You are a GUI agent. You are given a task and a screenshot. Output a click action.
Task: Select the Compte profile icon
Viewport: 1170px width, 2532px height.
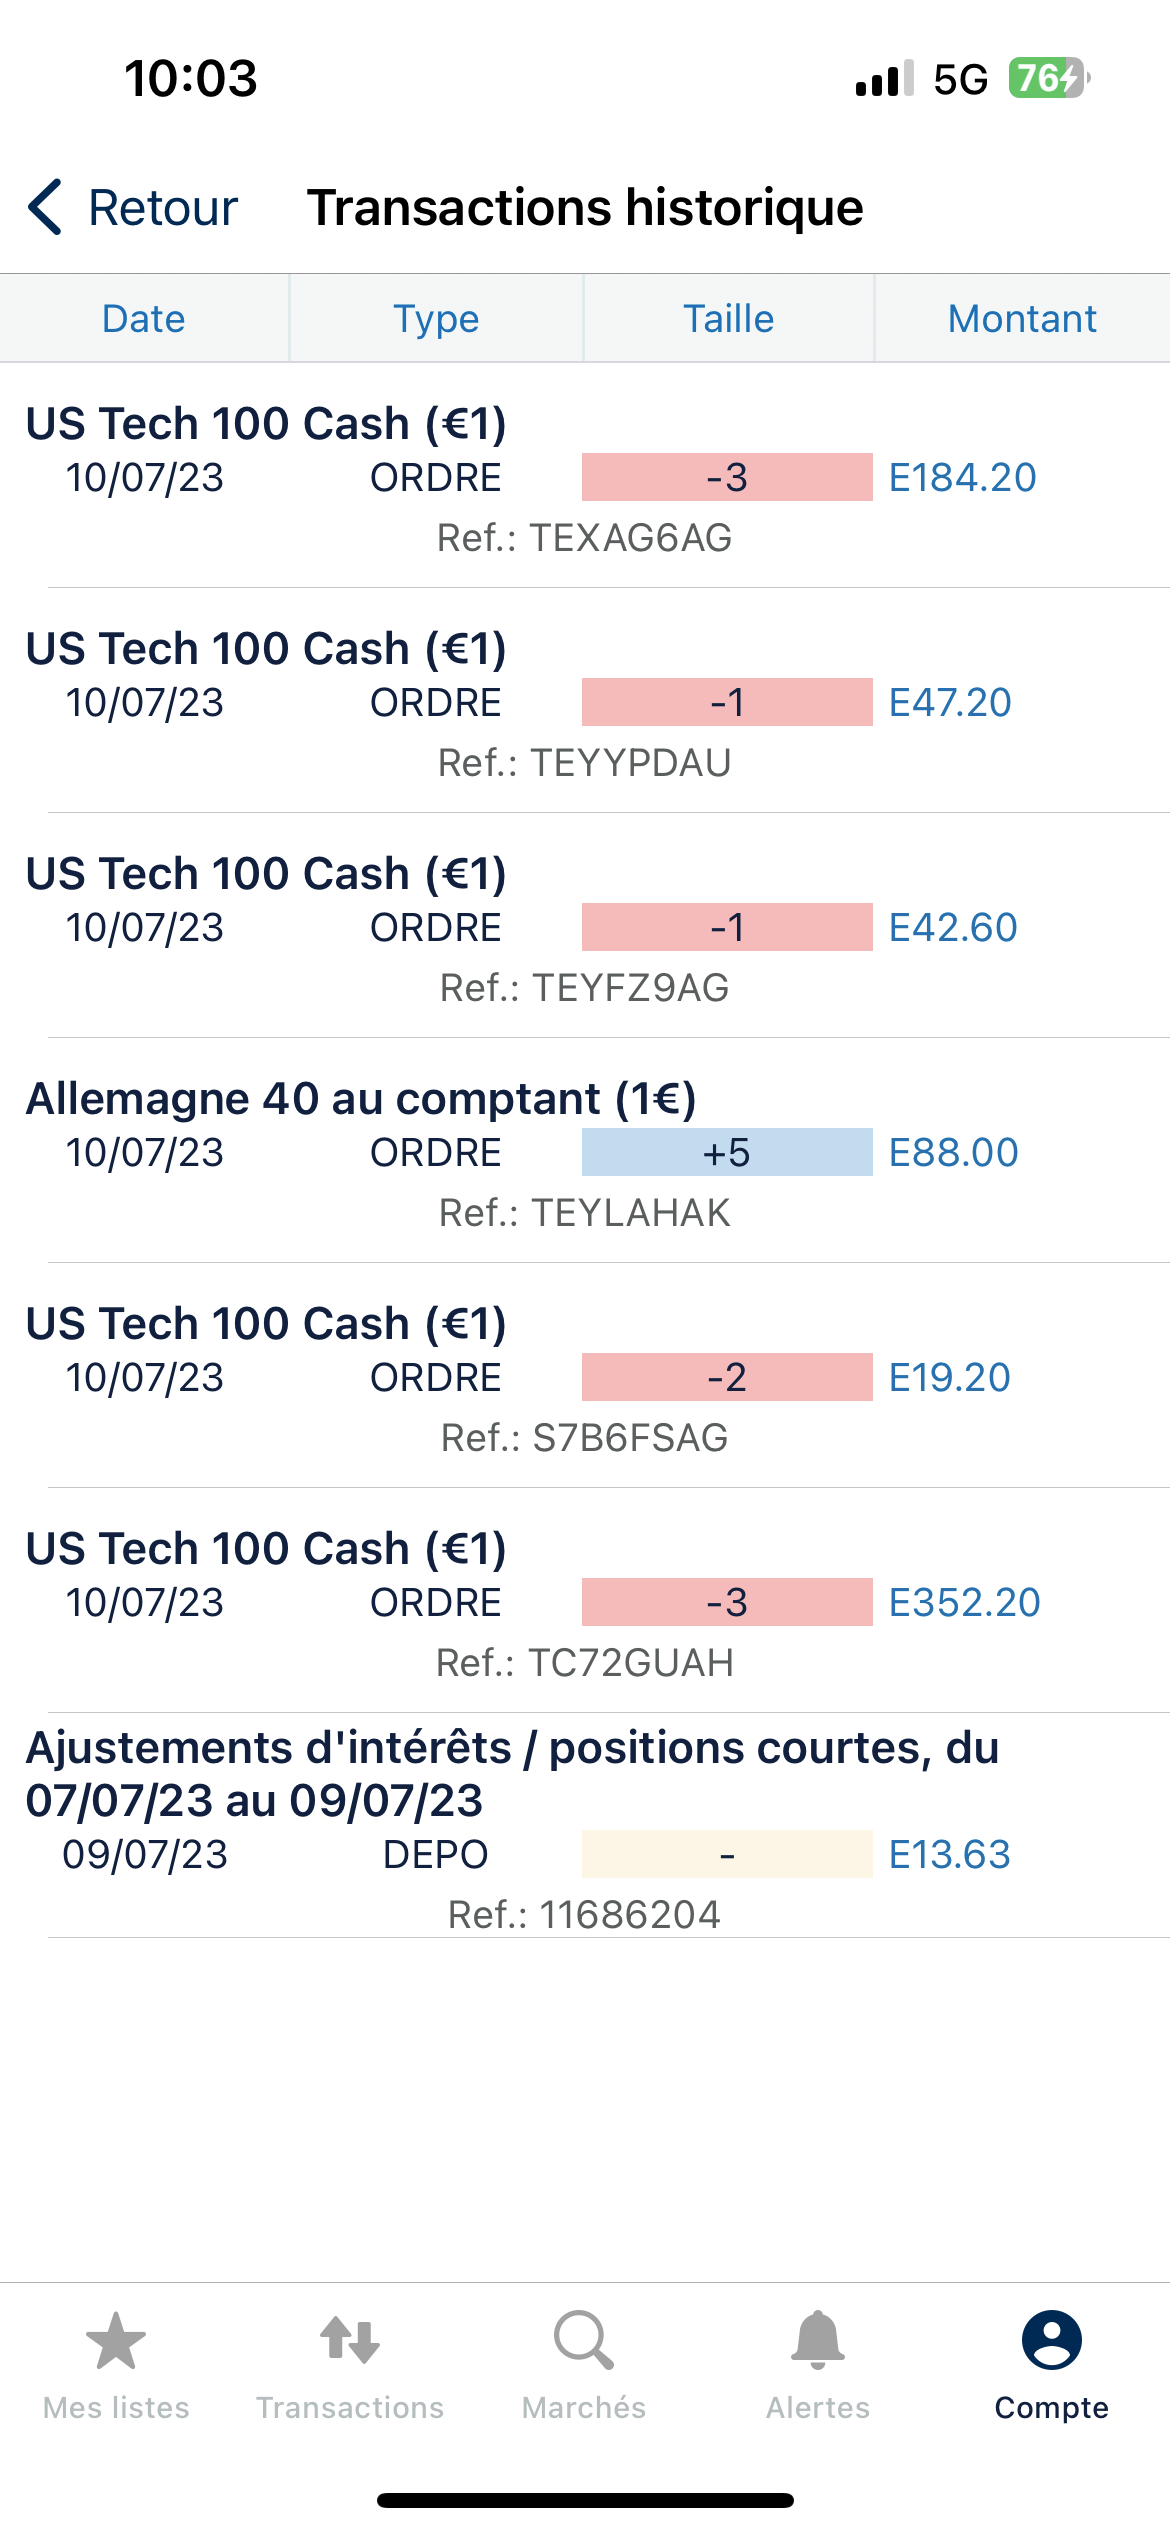1051,2341
